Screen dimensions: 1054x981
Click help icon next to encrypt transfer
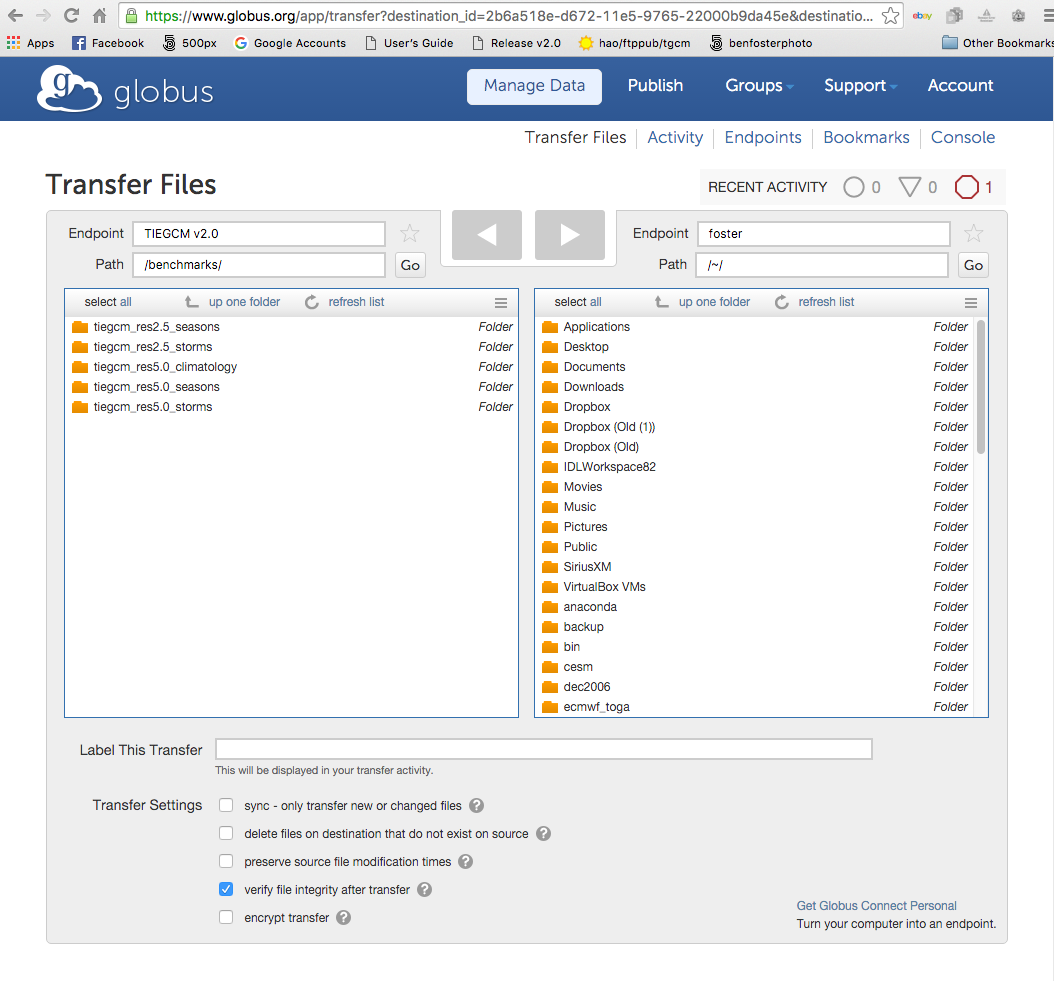pos(343,917)
